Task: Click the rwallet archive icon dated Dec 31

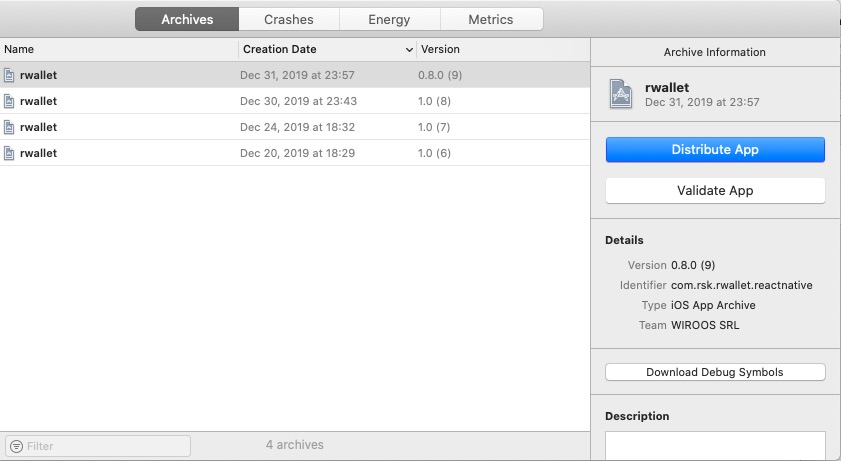Action: coord(9,75)
